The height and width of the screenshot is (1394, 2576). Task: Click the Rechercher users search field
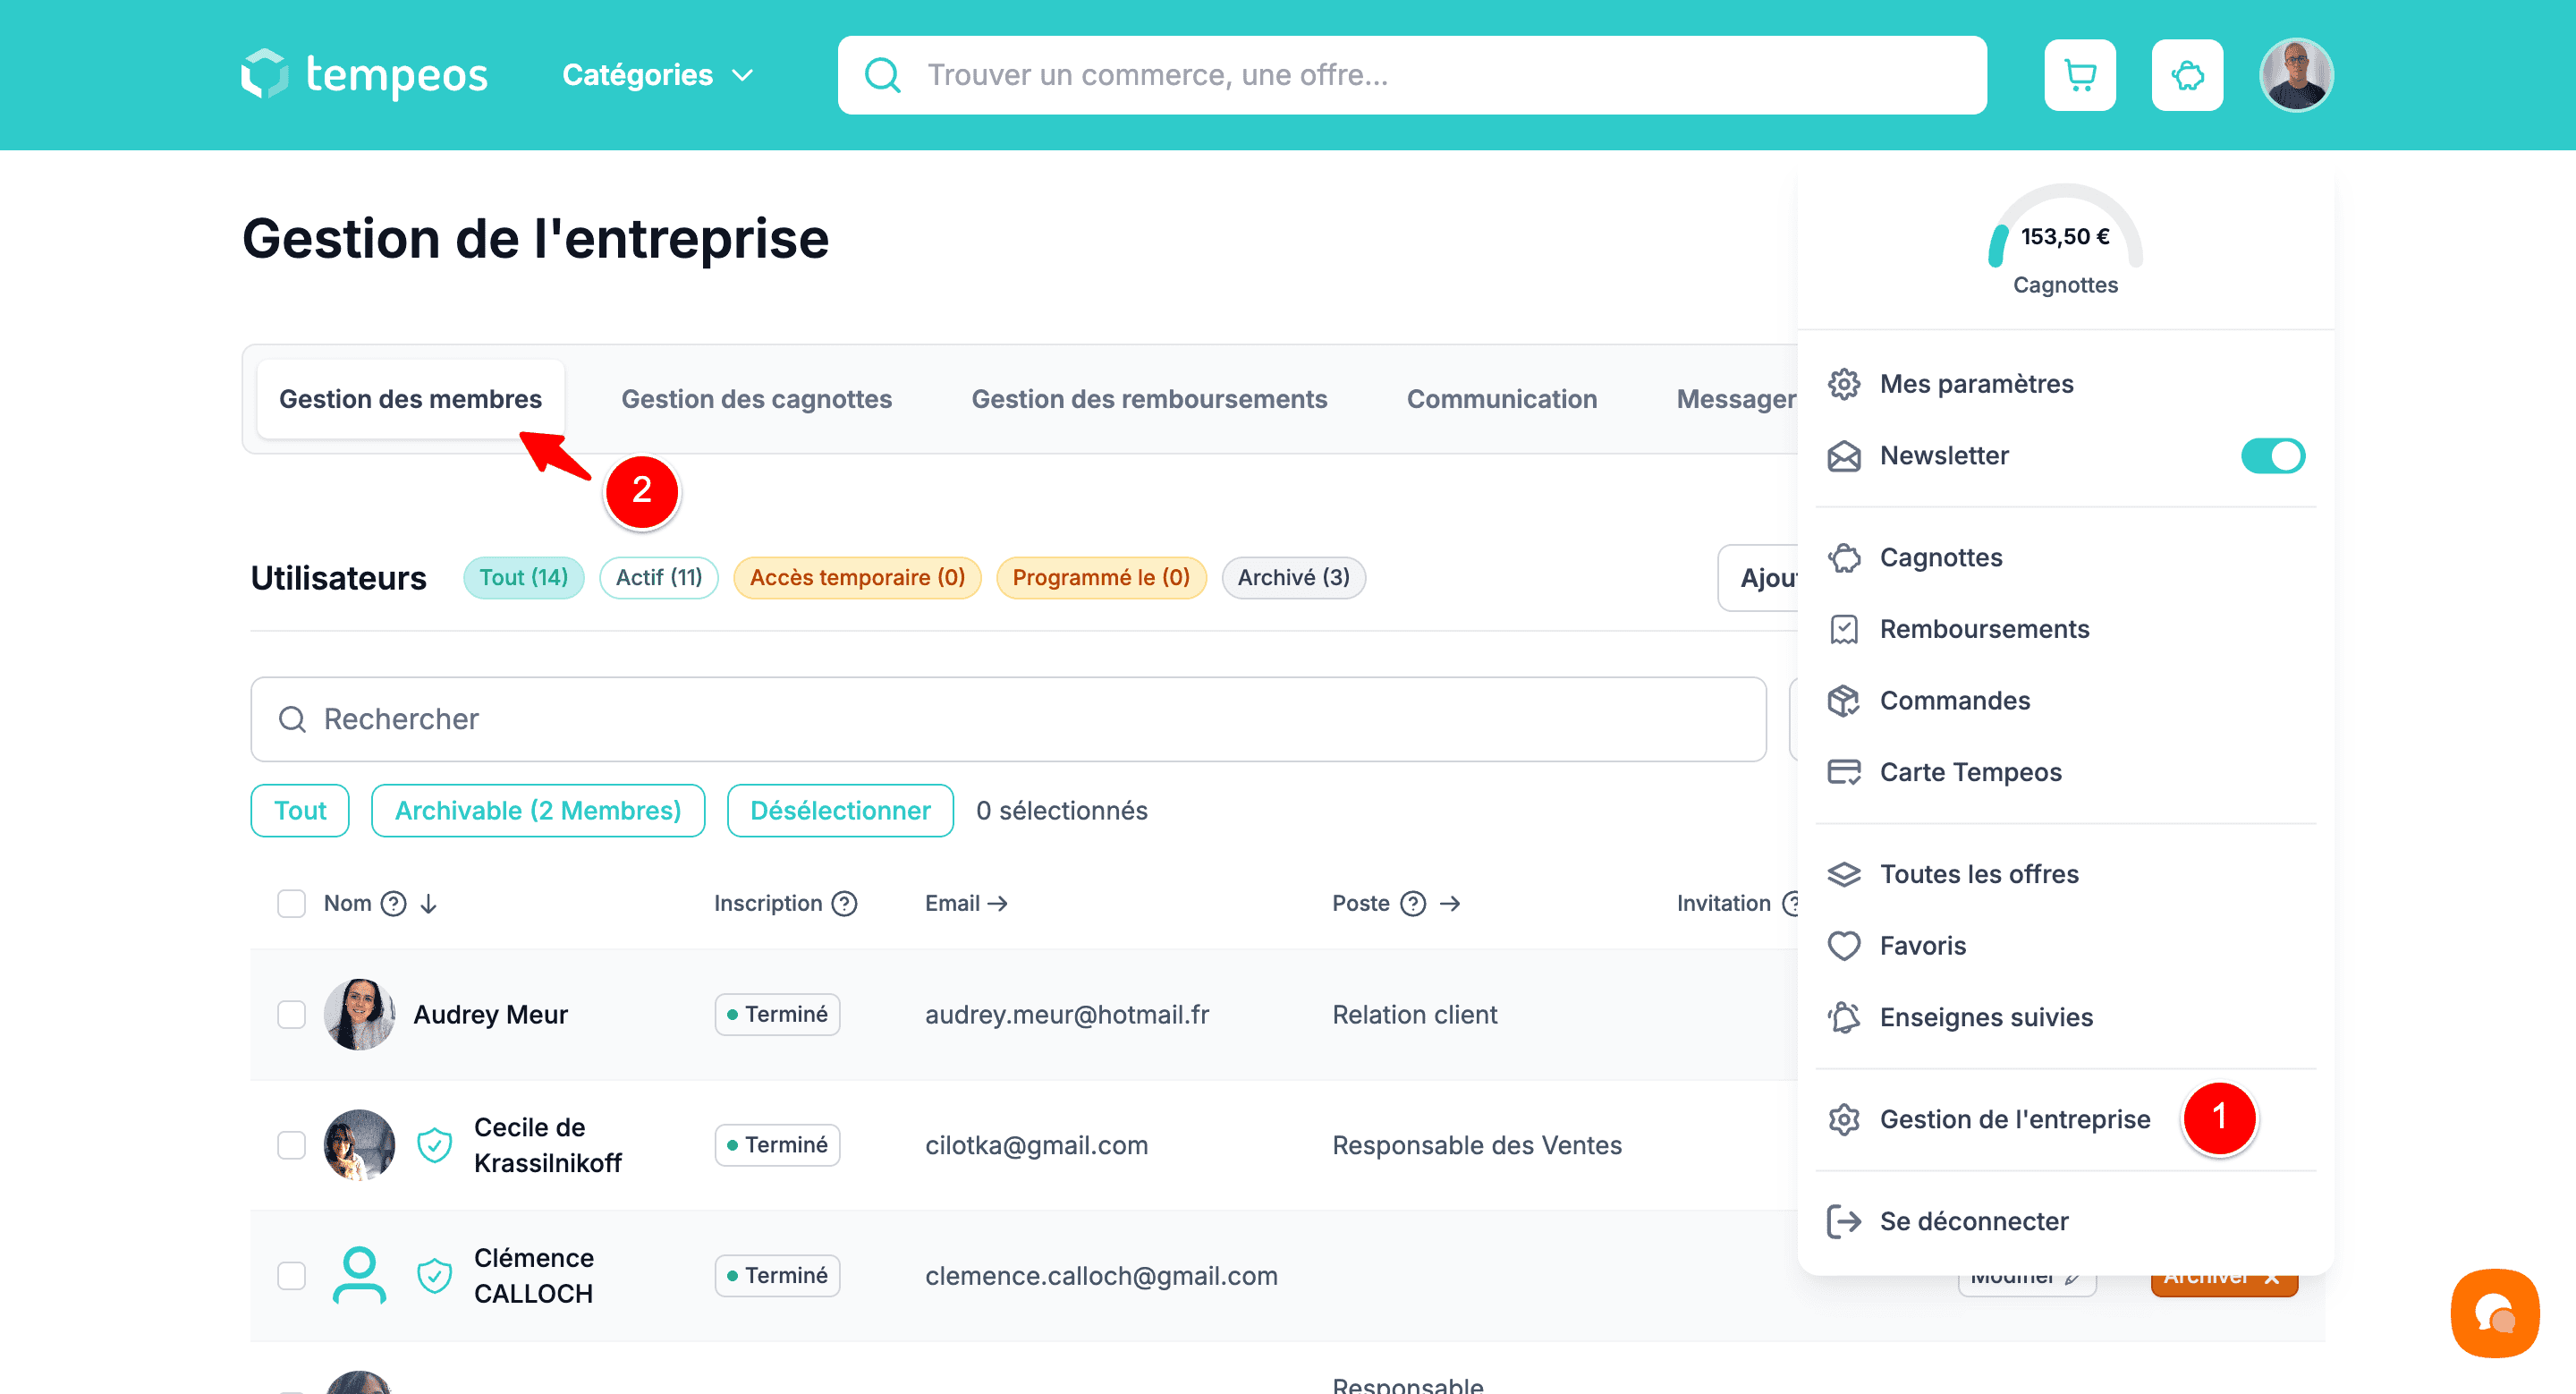coord(1007,719)
